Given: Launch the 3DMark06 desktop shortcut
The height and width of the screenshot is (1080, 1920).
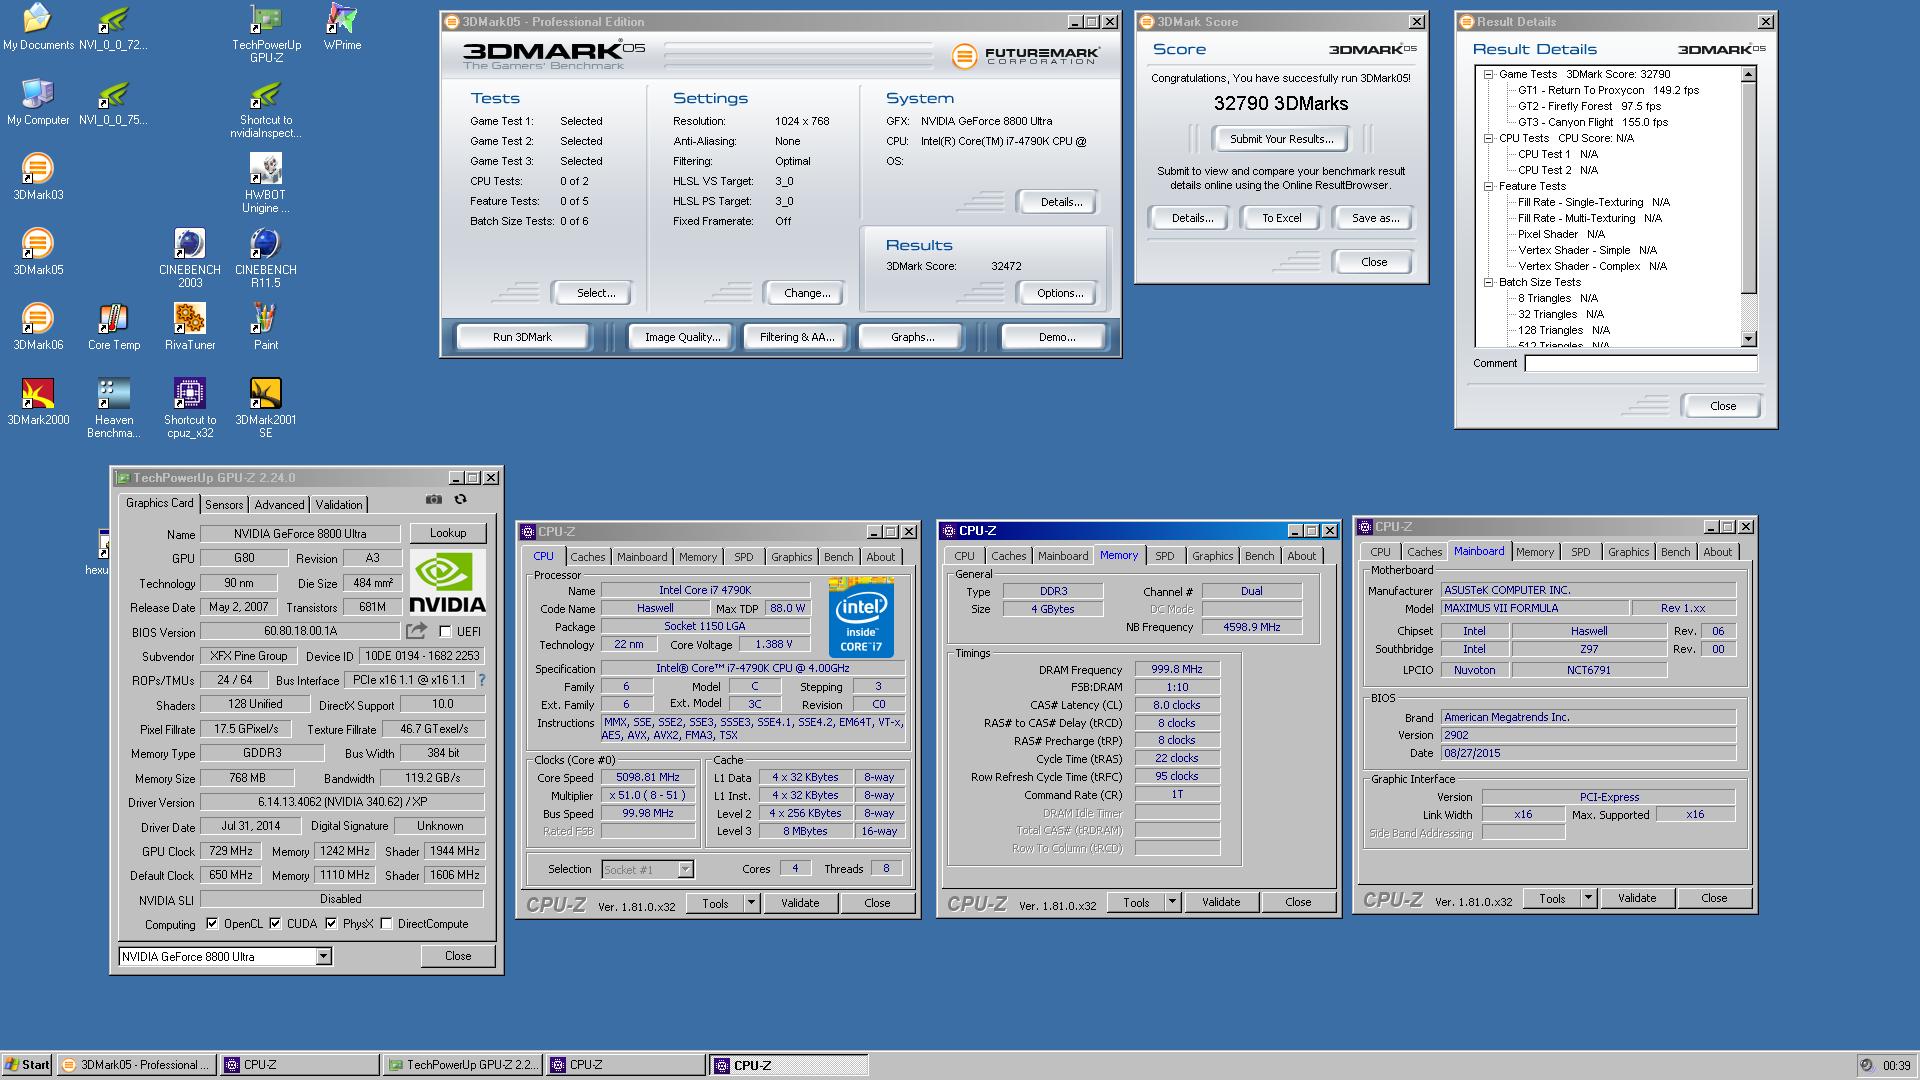Looking at the screenshot, I should coord(38,327).
